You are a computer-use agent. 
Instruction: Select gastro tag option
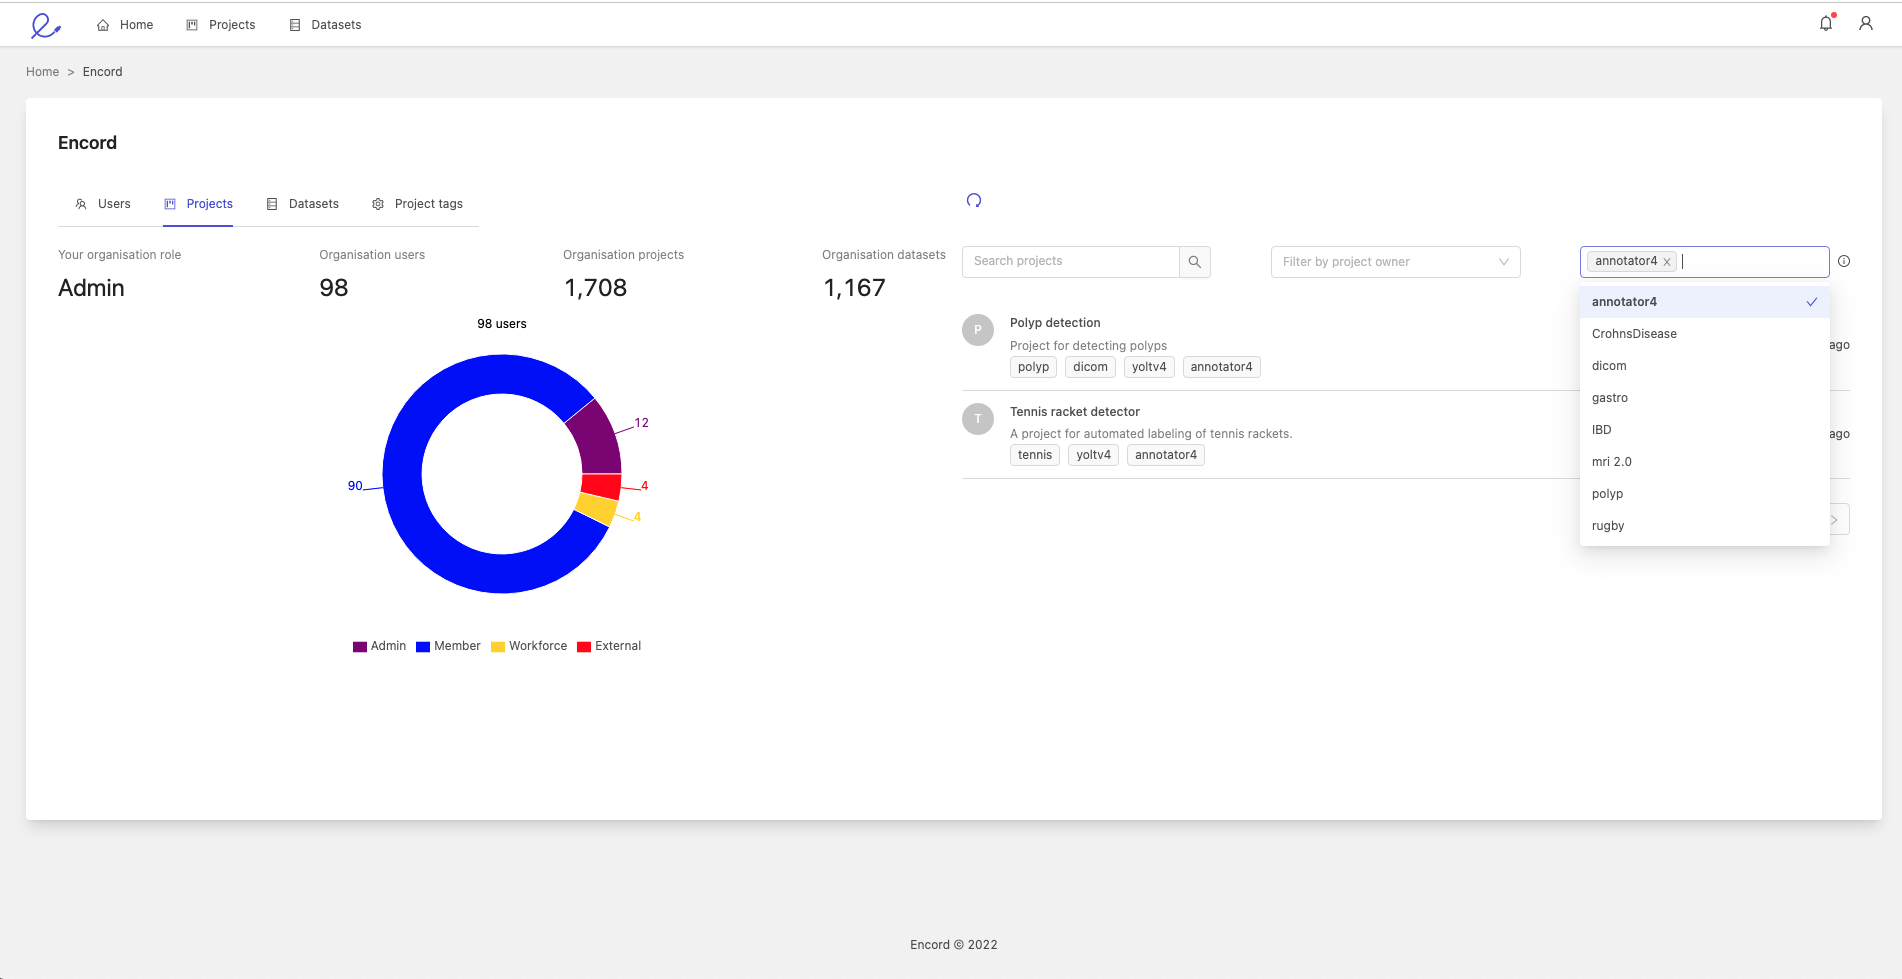[x=1704, y=398]
